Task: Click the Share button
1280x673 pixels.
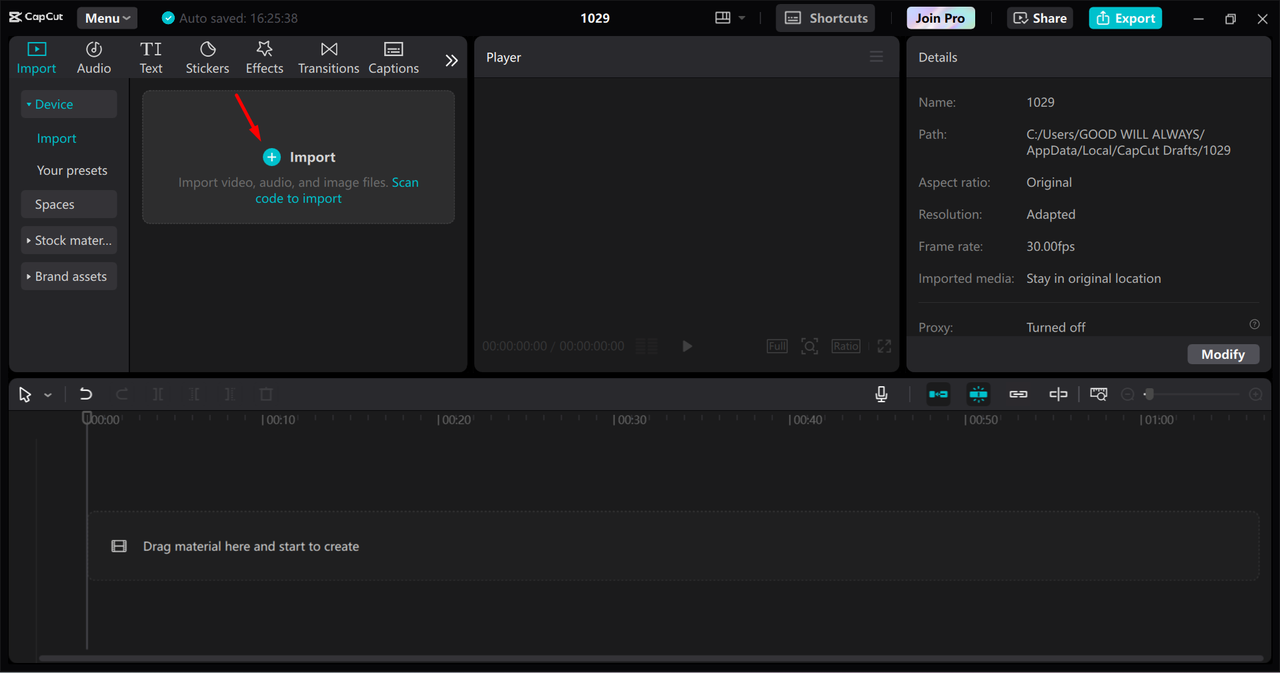Action: click(x=1040, y=18)
